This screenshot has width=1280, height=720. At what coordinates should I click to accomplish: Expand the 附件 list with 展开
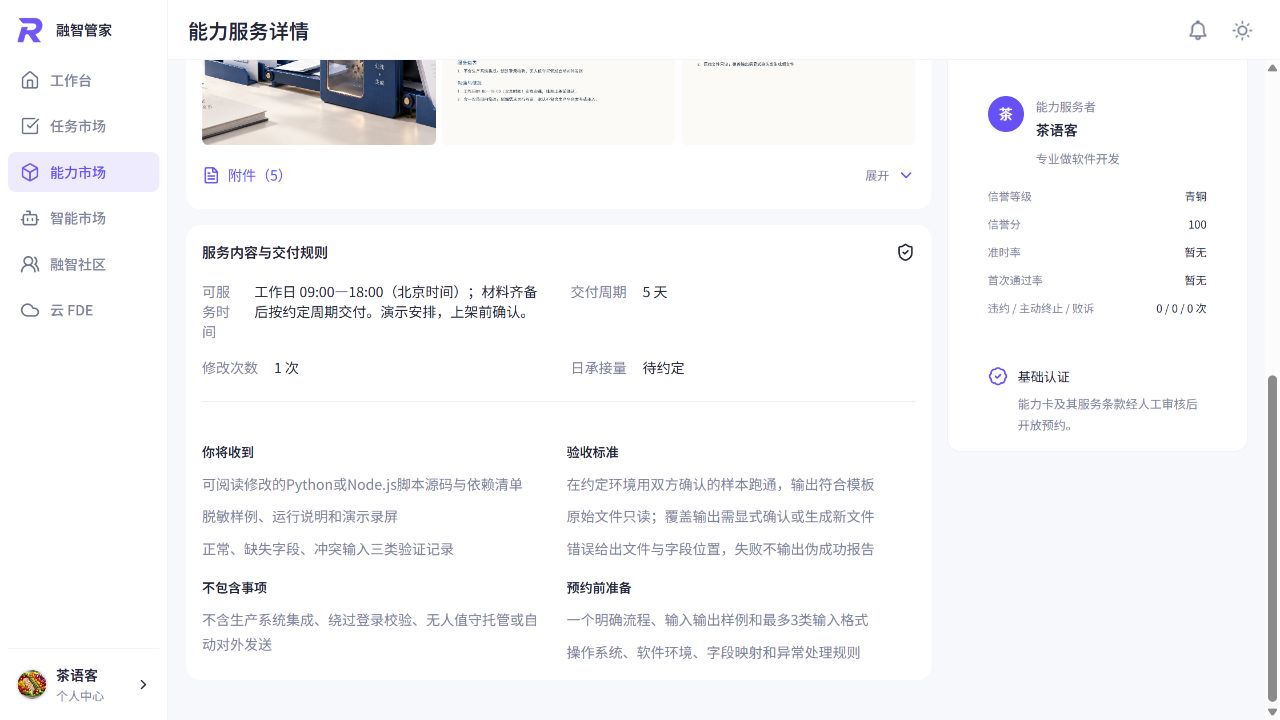pyautogui.click(x=888, y=175)
